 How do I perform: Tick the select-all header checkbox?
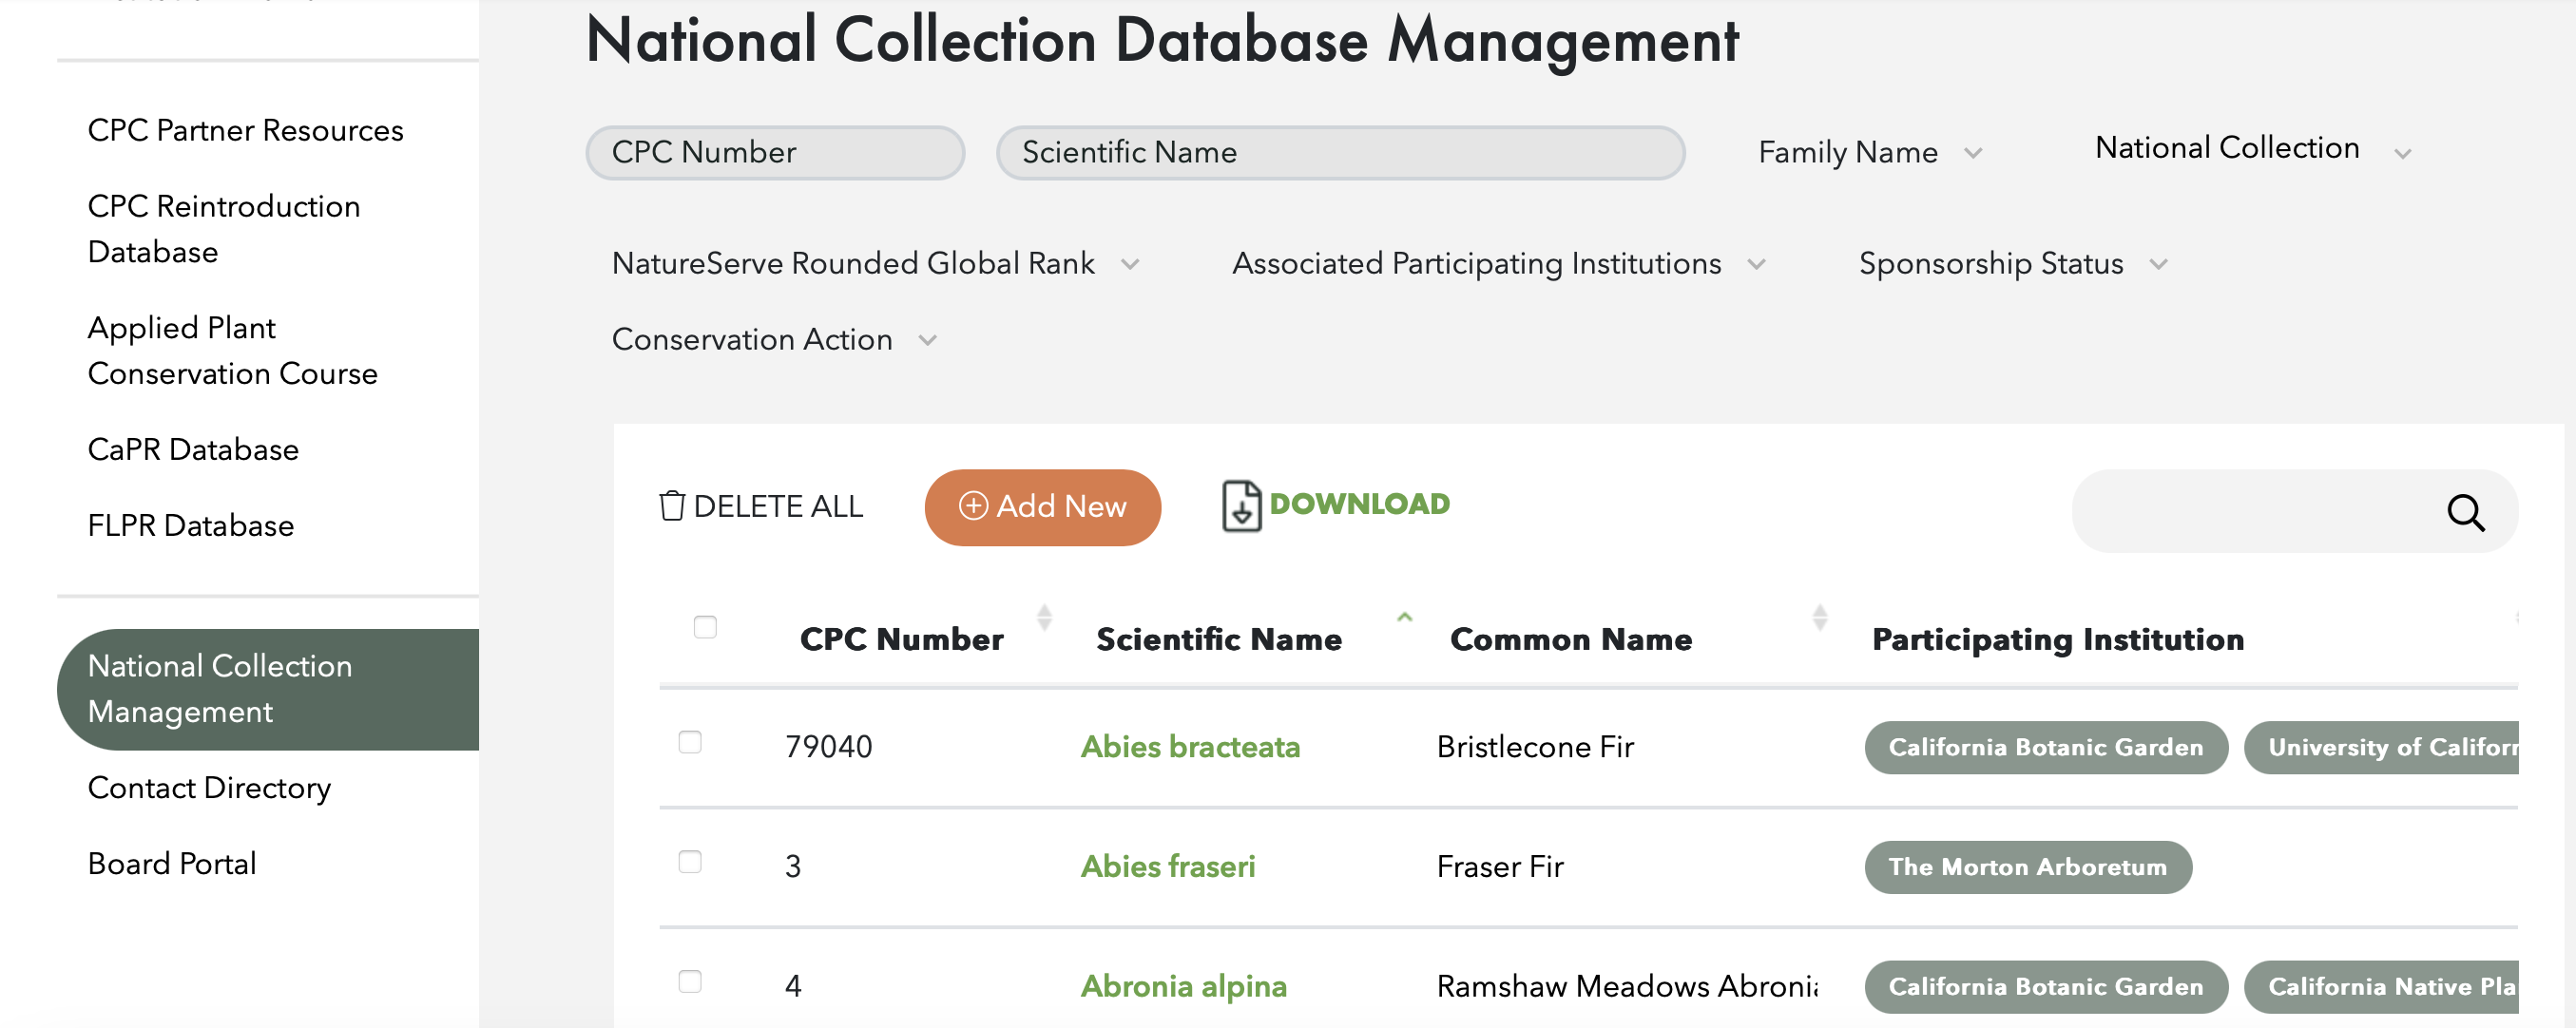(x=705, y=627)
